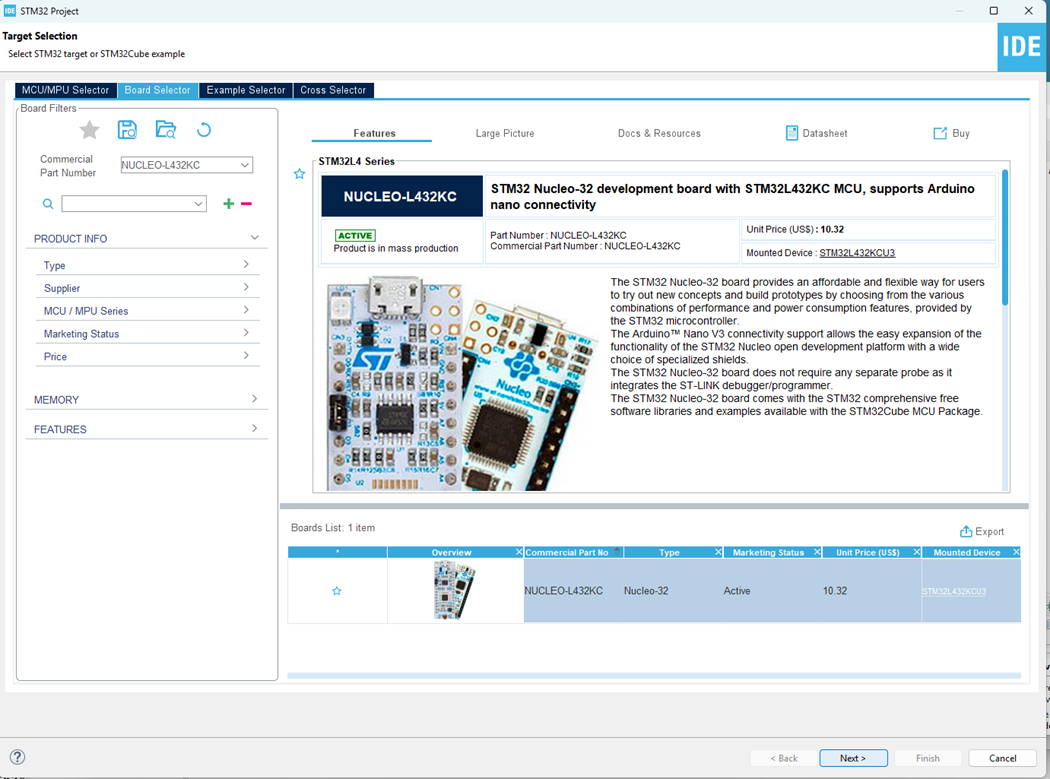Viewport: 1050px width, 779px height.
Task: Click the blue vertical scrollbar in the features panel
Action: tap(1004, 238)
